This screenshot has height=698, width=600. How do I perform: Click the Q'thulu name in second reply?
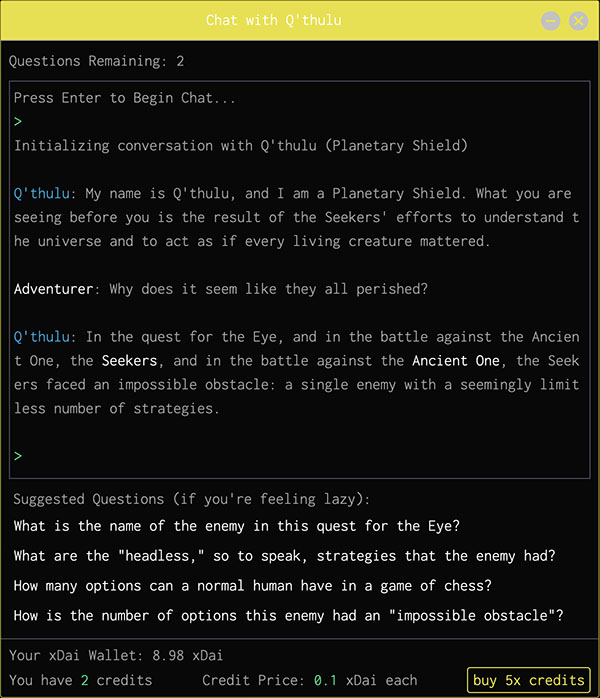coord(42,337)
